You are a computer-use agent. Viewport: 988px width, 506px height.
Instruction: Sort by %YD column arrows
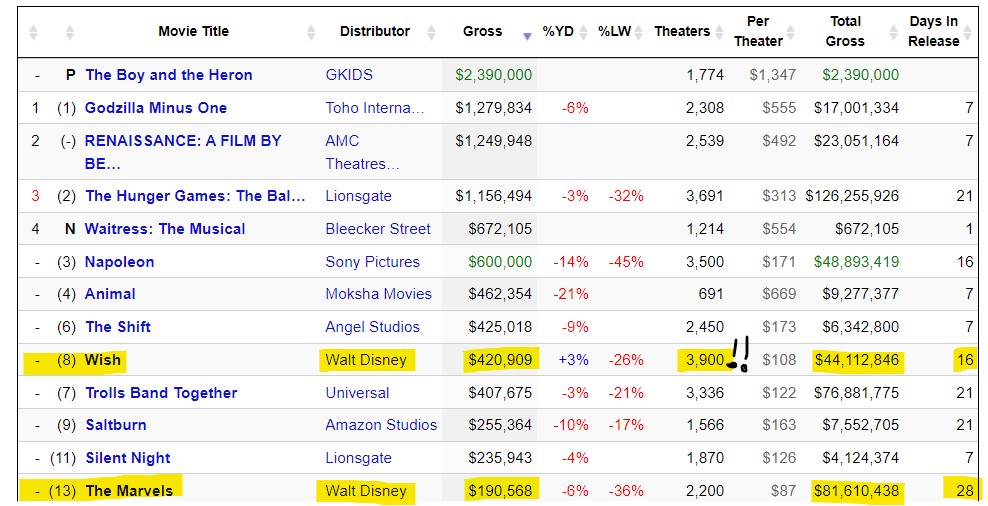[x=583, y=32]
